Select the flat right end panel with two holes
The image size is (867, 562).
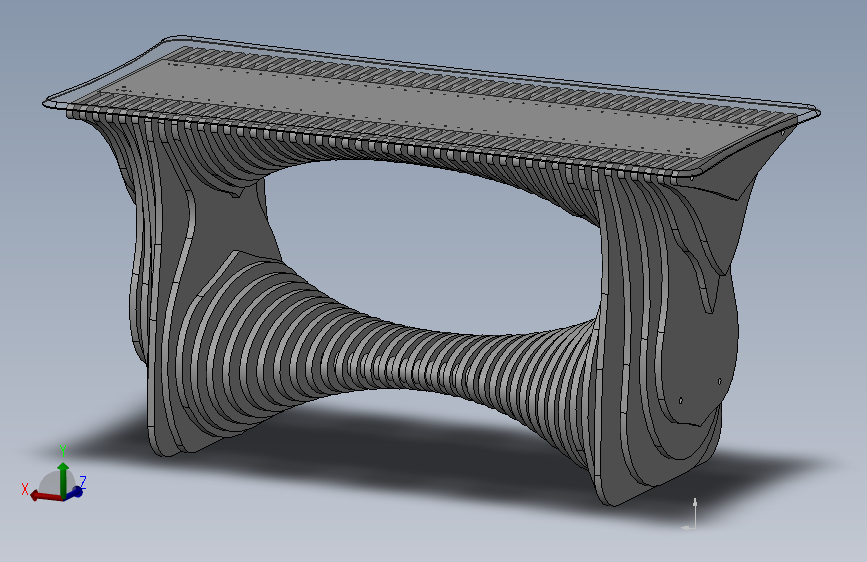701,343
